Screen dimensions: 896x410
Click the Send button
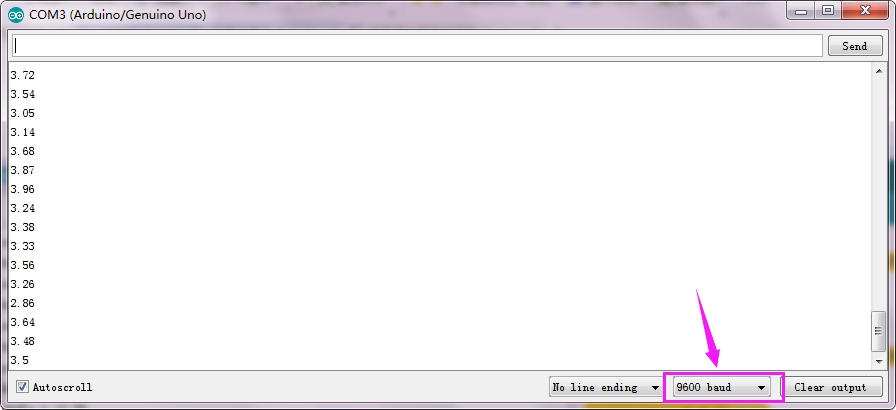coord(854,46)
